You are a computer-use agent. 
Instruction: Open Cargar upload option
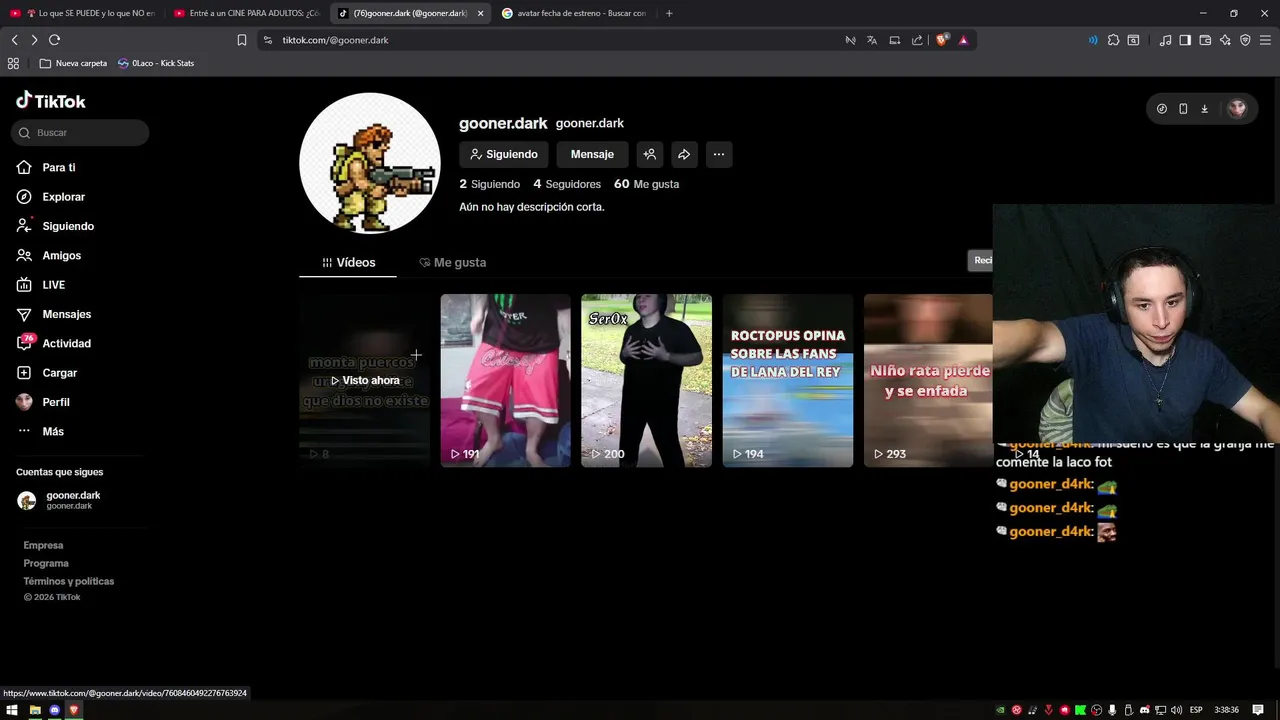(48, 373)
